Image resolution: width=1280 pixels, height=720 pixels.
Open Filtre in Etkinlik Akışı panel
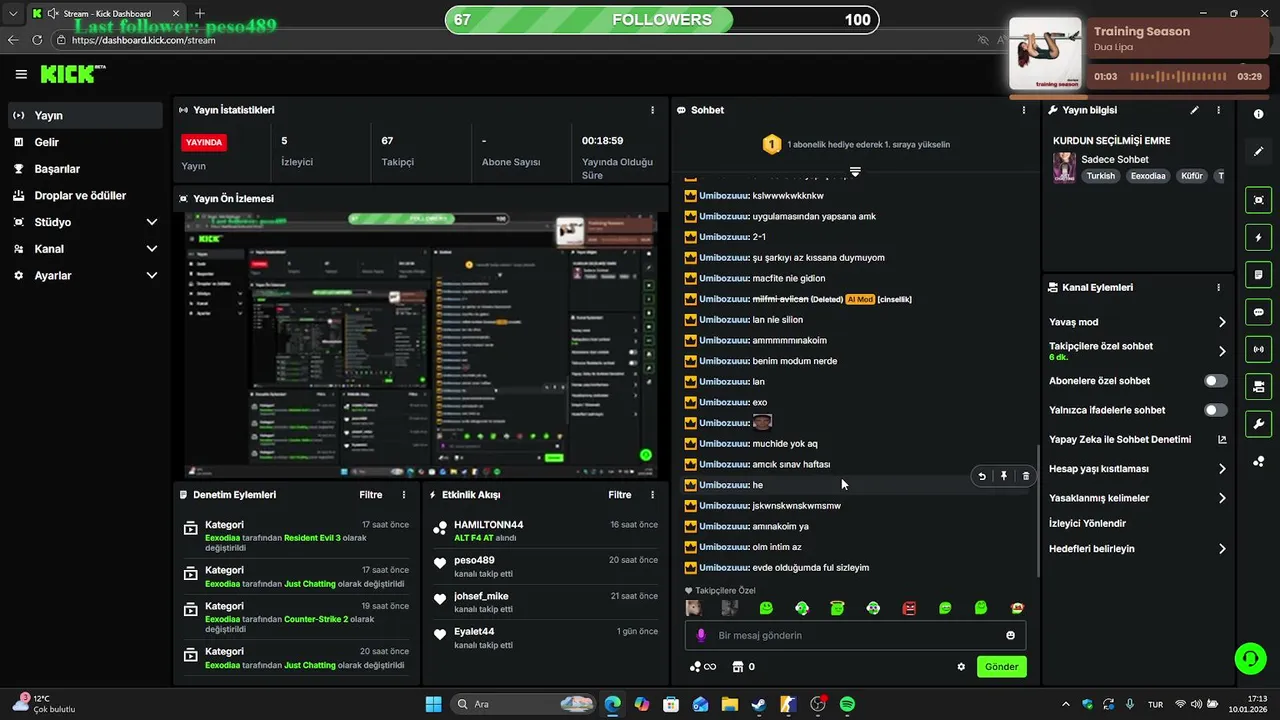[620, 495]
